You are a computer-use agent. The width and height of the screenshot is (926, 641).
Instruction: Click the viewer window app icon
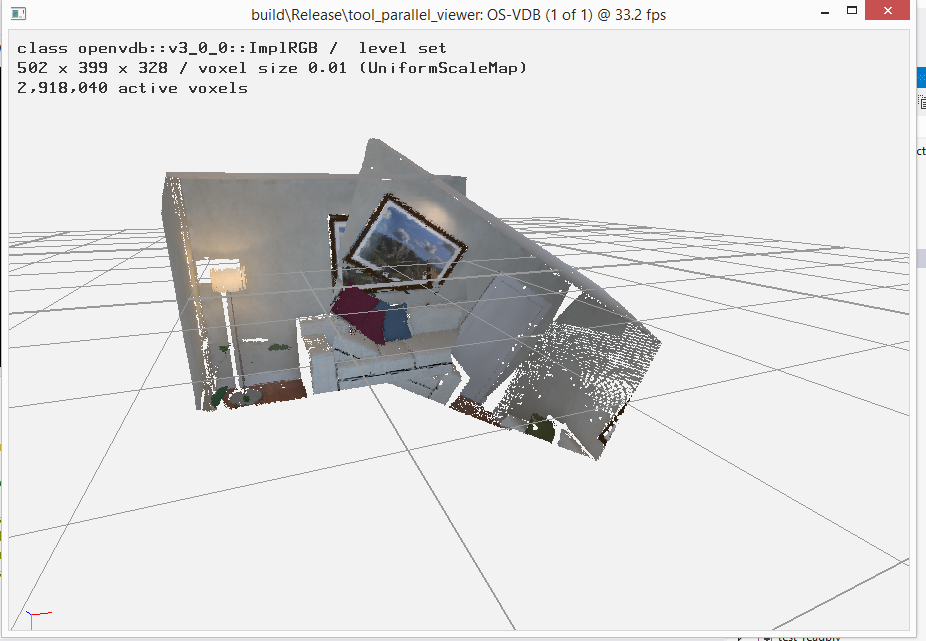pyautogui.click(x=18, y=13)
